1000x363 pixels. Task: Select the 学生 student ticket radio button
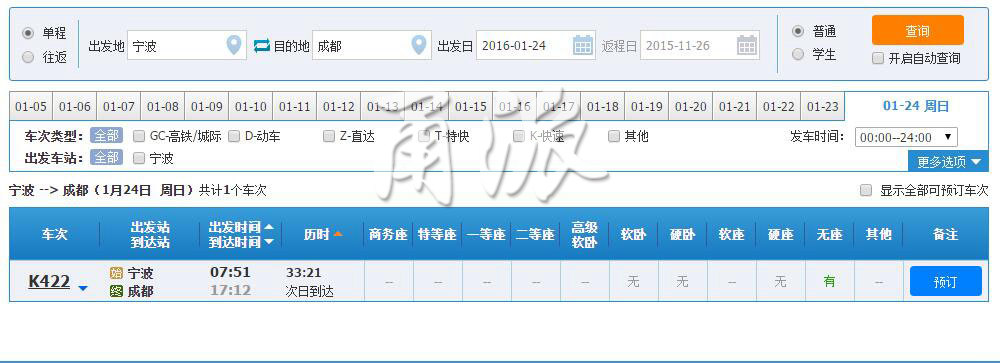[798, 55]
